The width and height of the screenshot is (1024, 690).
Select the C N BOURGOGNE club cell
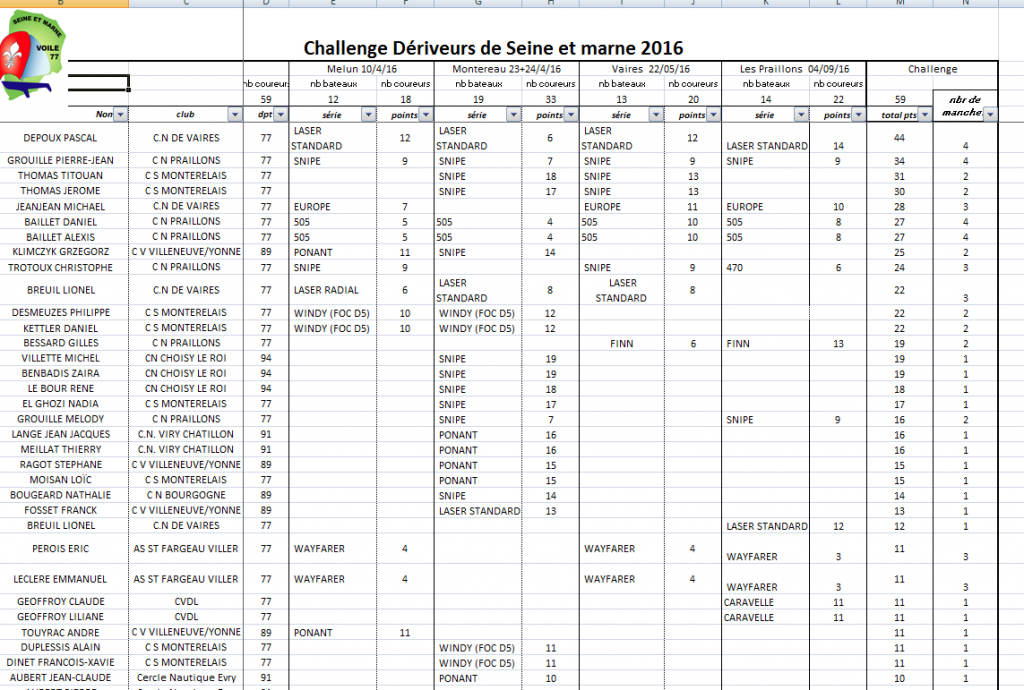[x=186, y=495]
